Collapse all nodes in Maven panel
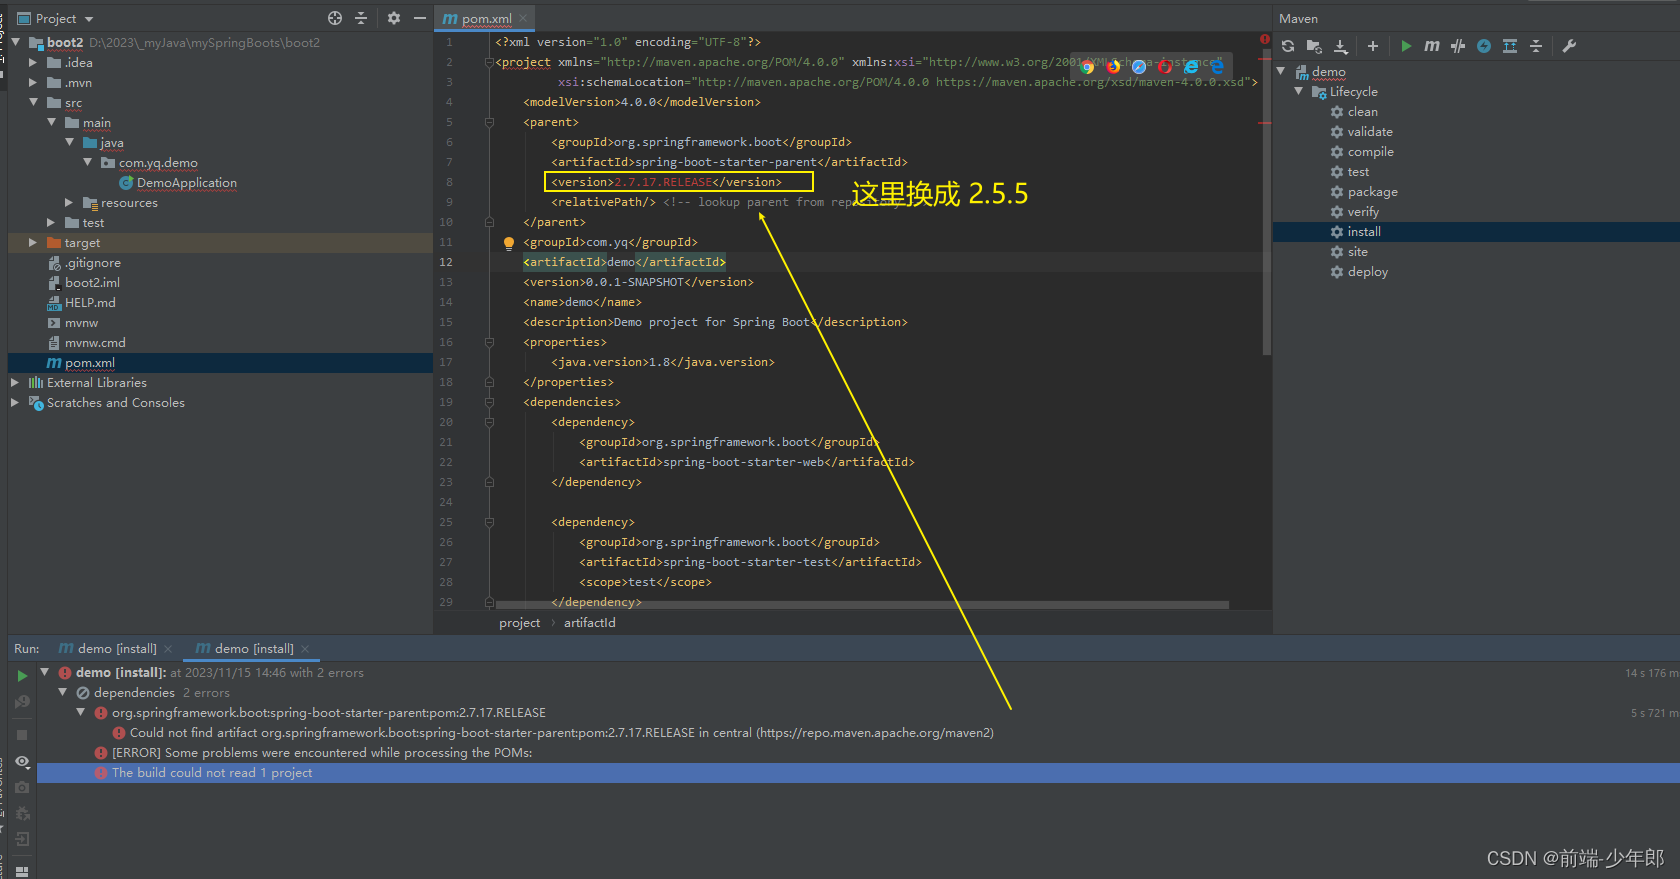This screenshot has height=879, width=1680. tap(1536, 46)
